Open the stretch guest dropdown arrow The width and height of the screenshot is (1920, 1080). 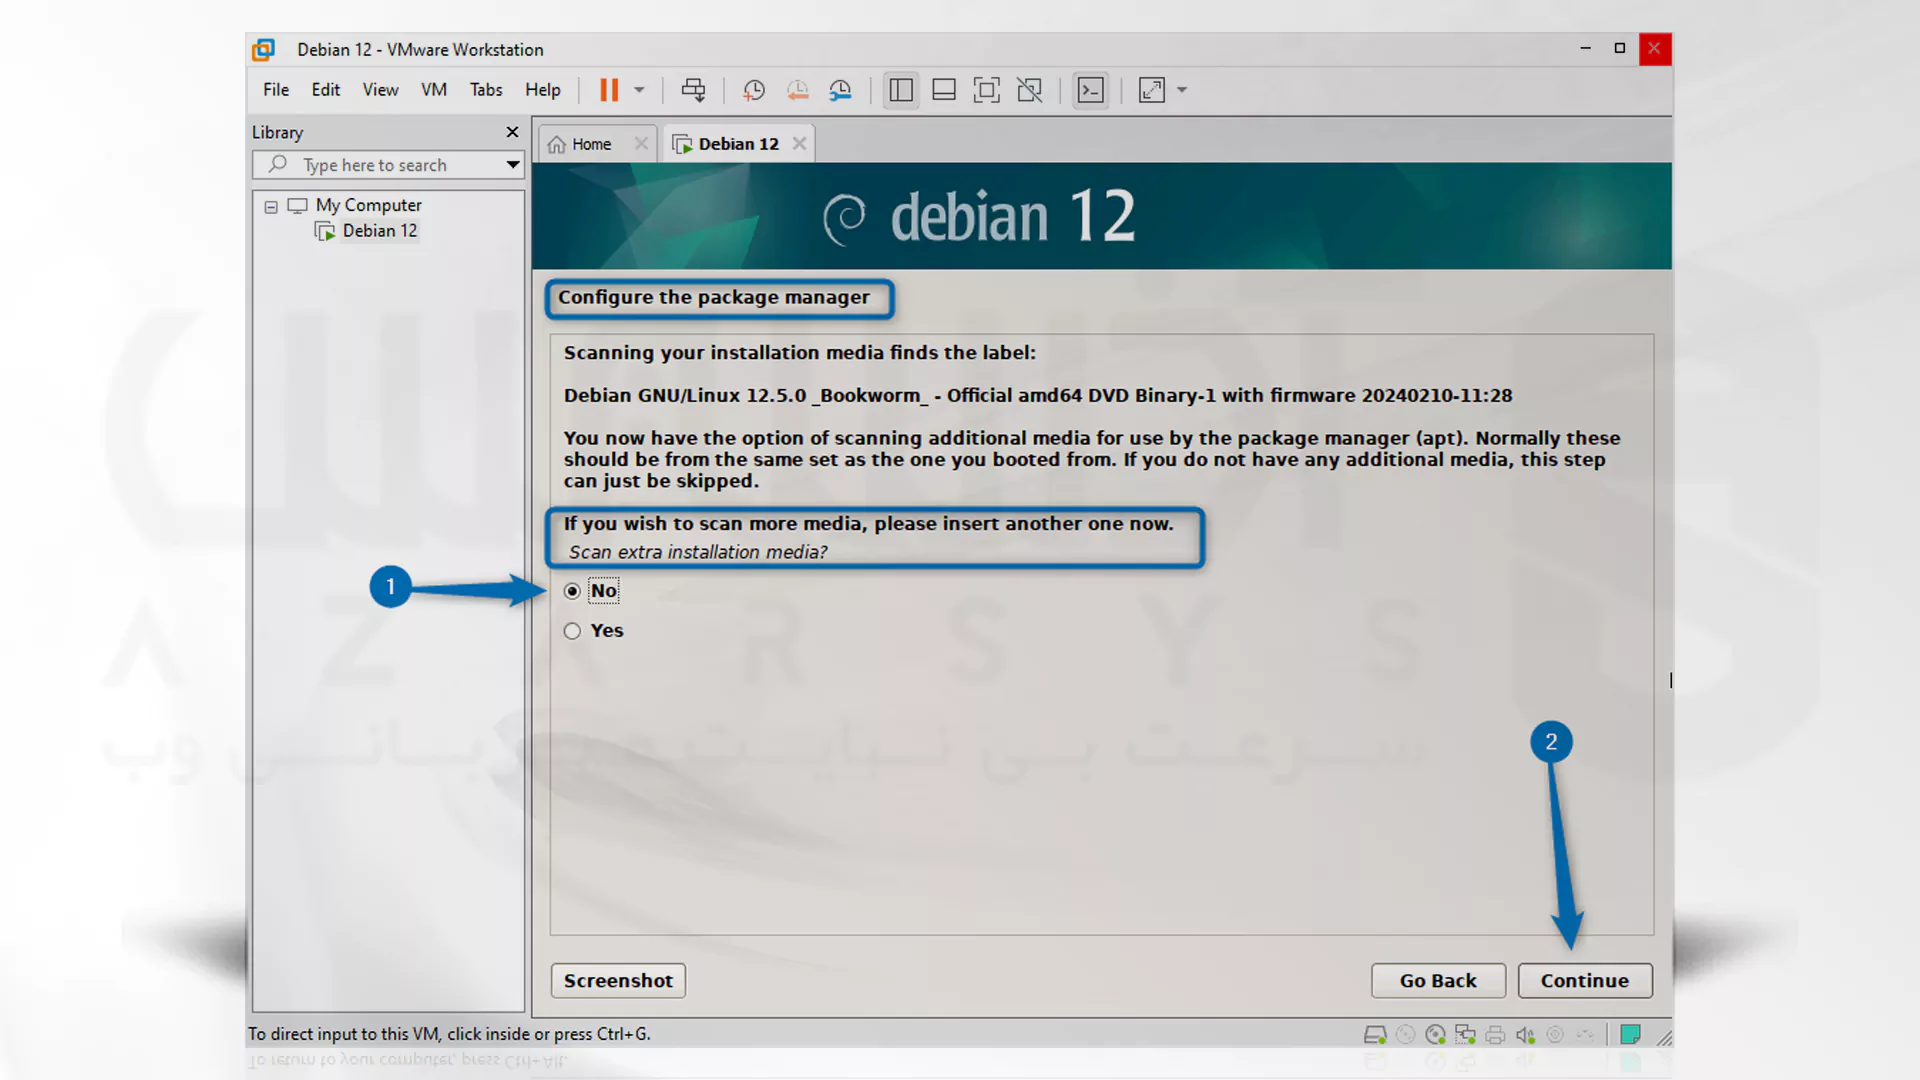1182,90
